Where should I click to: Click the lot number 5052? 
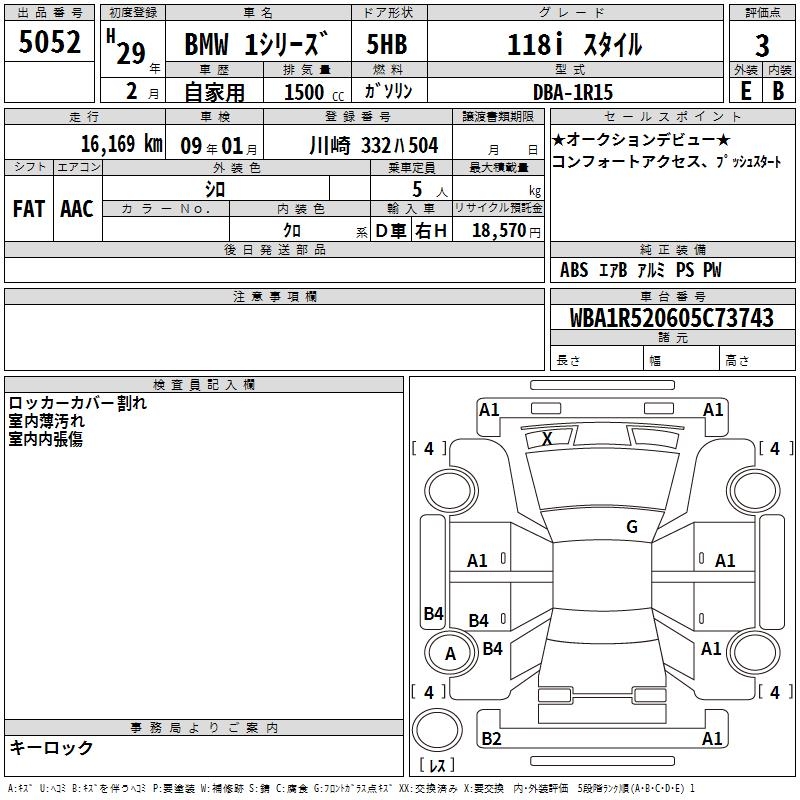coord(50,44)
